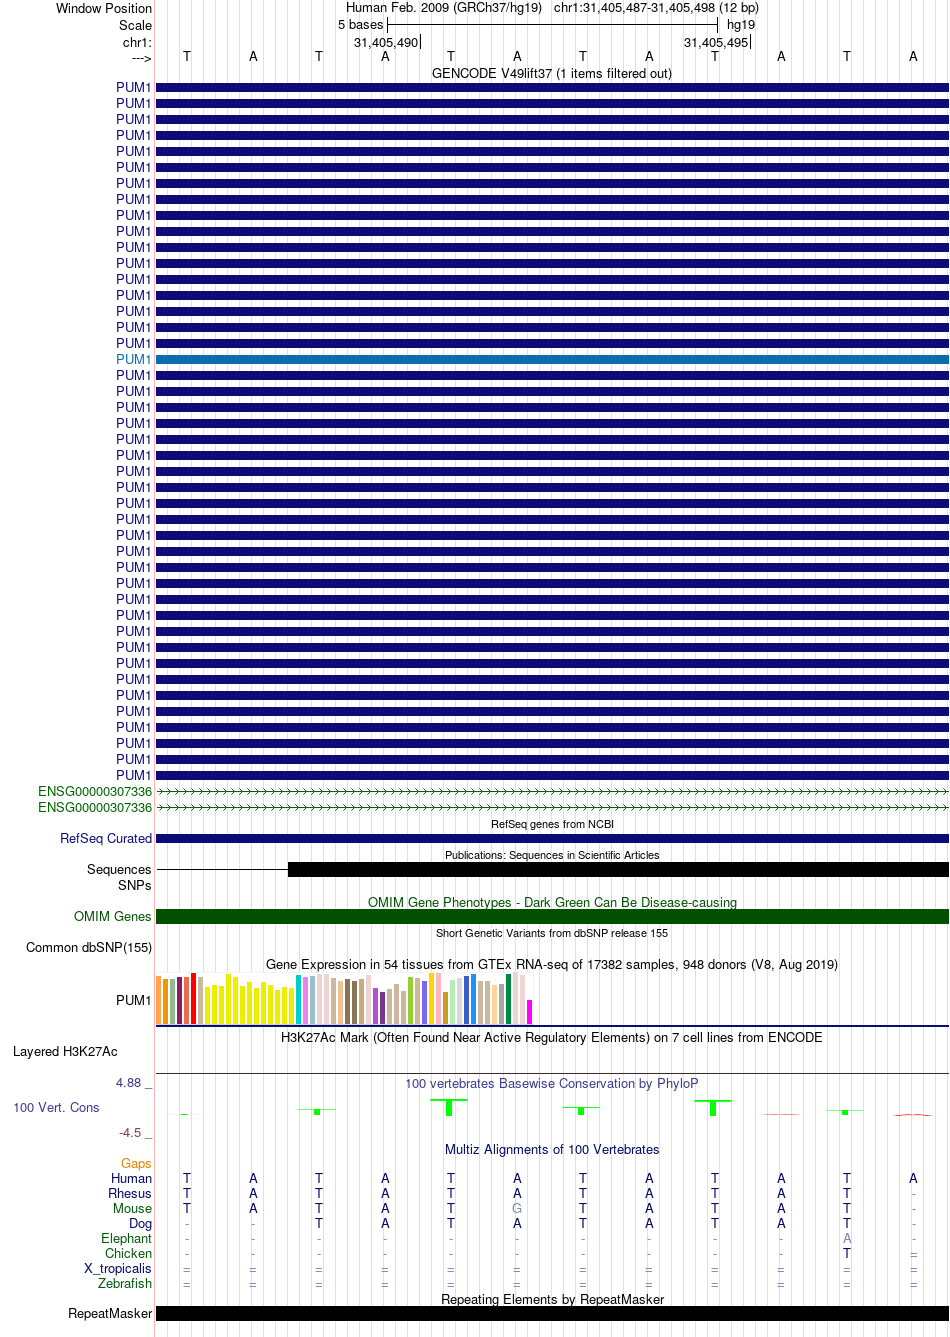Click the hg19 label beside the scale bar
The width and height of the screenshot is (950, 1337).
click(741, 25)
